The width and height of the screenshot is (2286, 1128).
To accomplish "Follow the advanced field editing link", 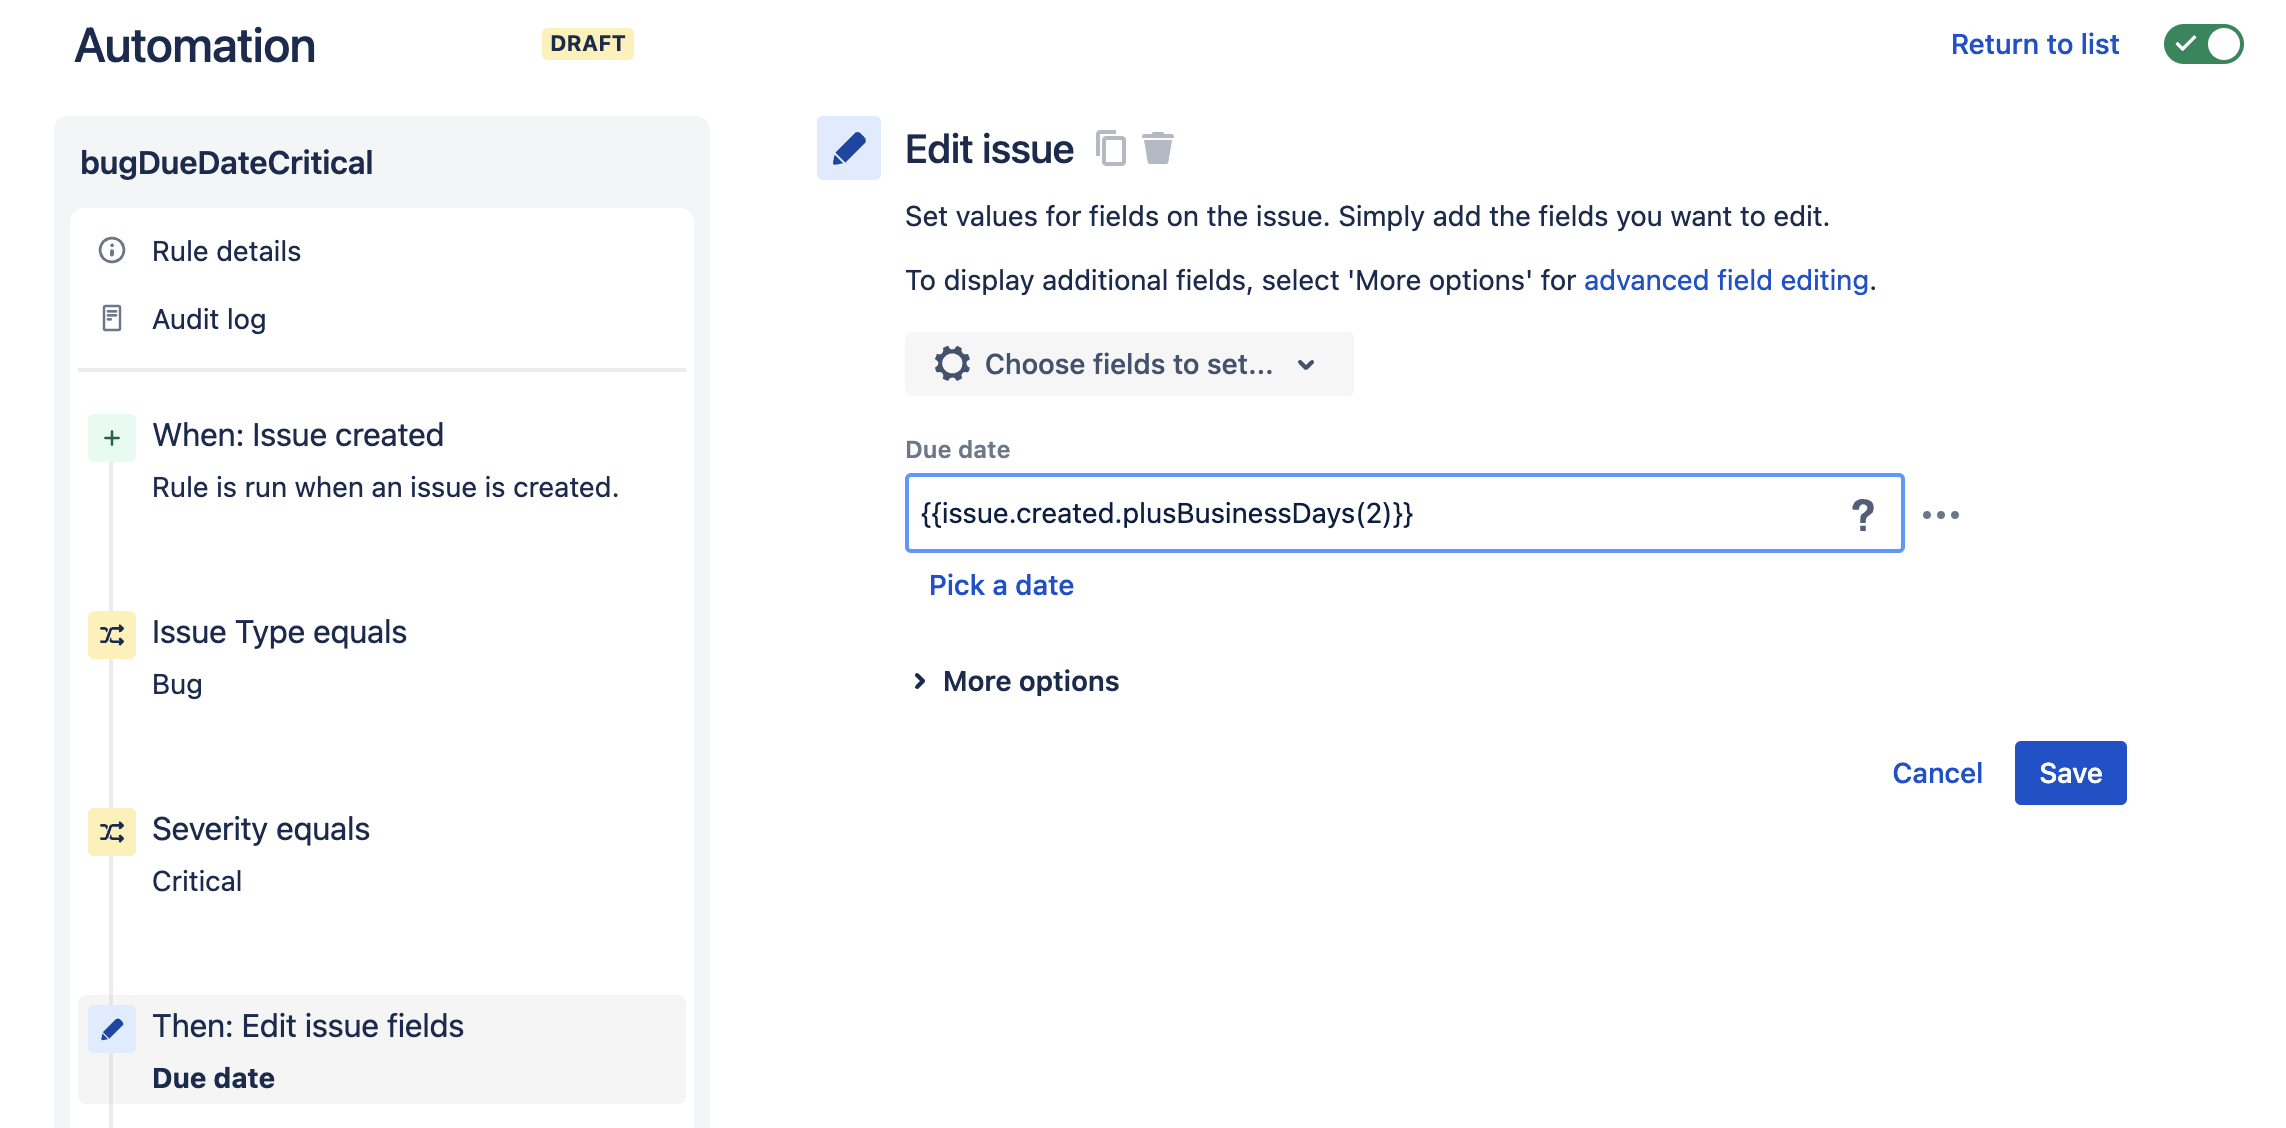I will click(x=1726, y=280).
